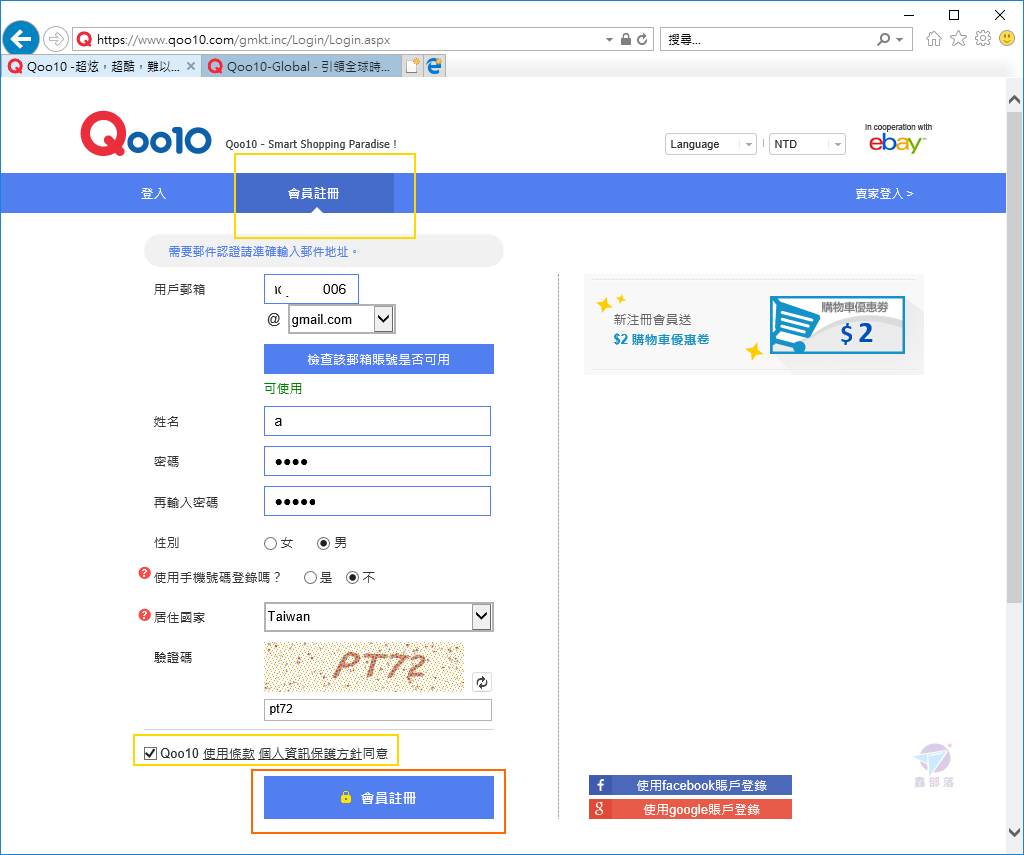
Task: Sign up using Google account button
Action: (x=690, y=809)
